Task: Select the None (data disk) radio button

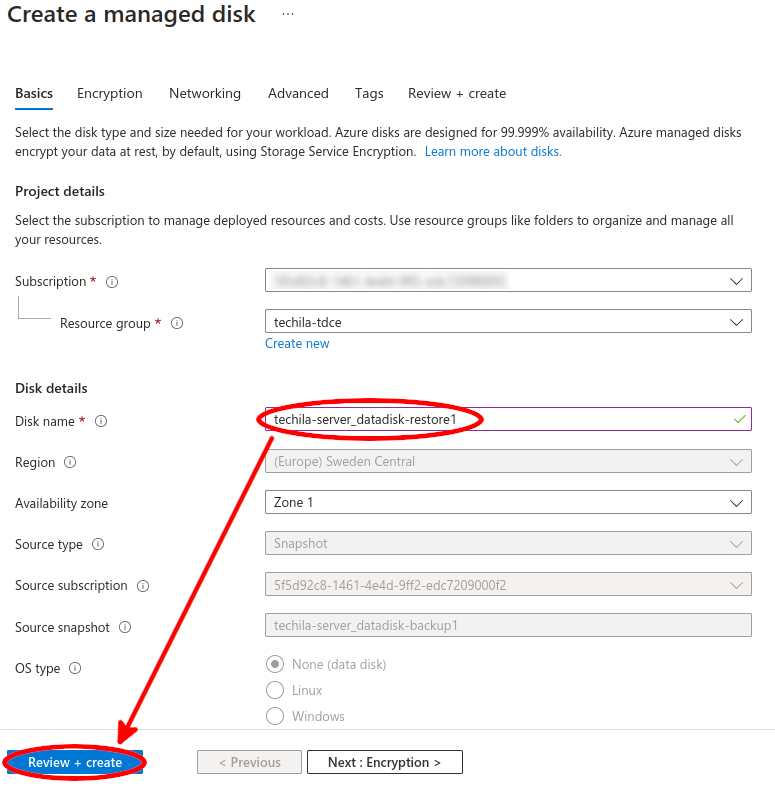Action: tap(275, 665)
